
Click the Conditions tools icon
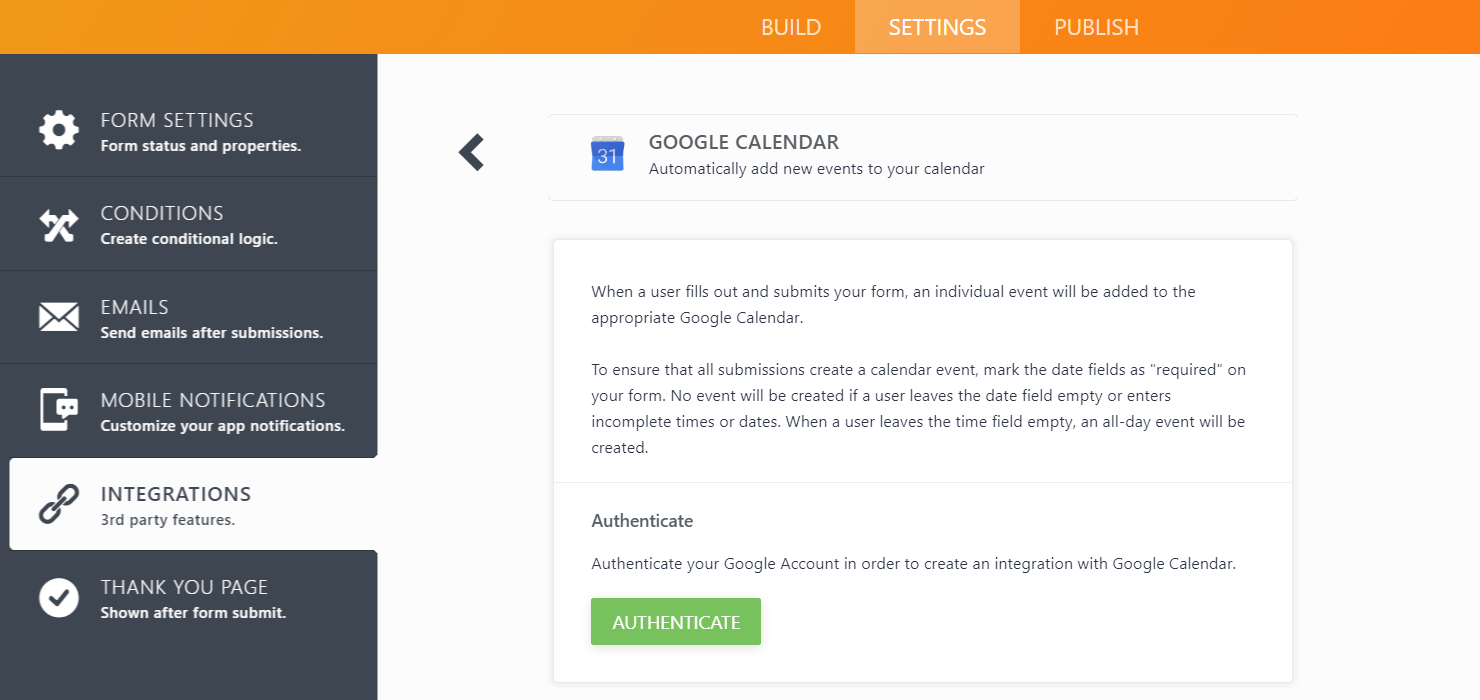[58, 225]
